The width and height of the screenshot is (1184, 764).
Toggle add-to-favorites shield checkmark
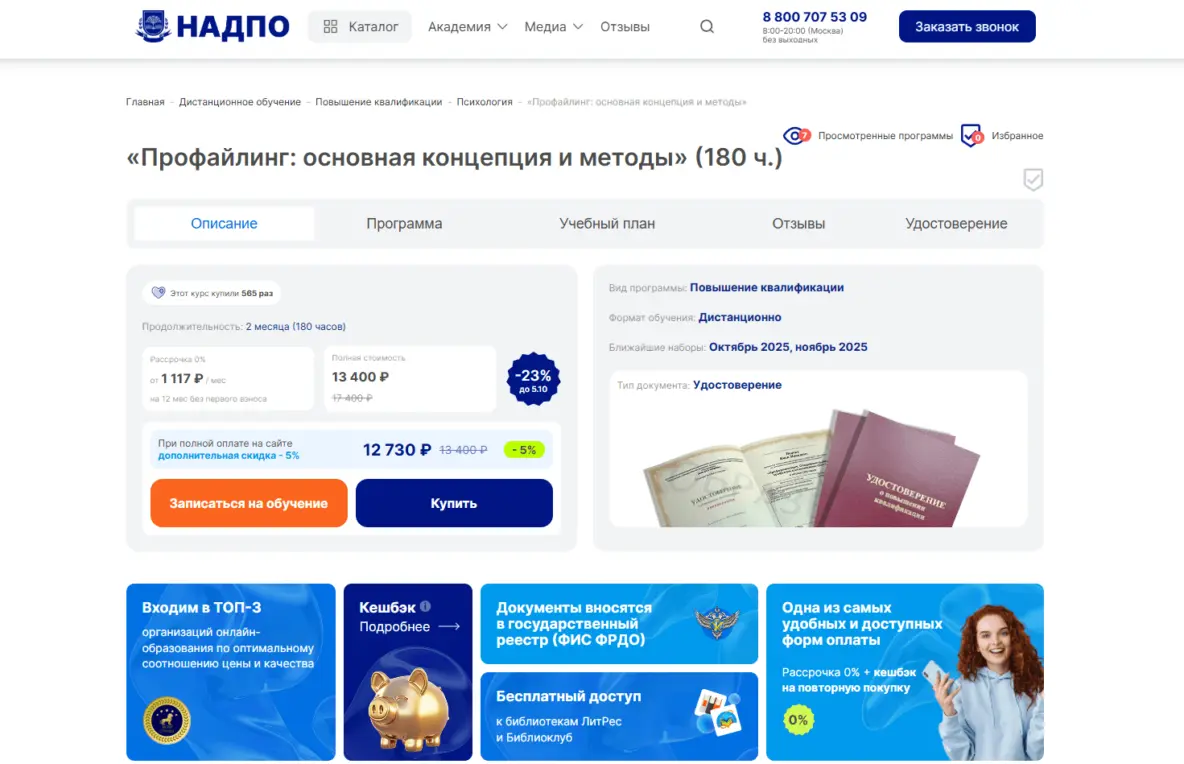click(x=1033, y=180)
